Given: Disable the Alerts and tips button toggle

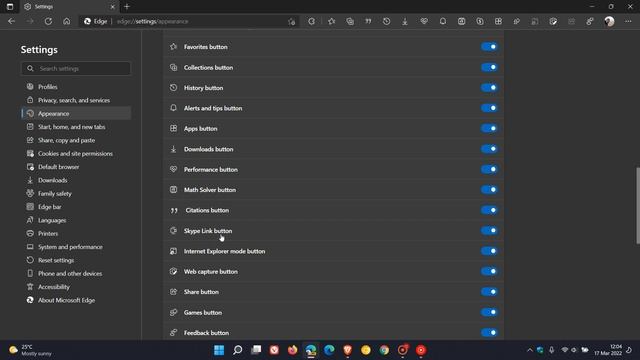Looking at the screenshot, I should [489, 108].
